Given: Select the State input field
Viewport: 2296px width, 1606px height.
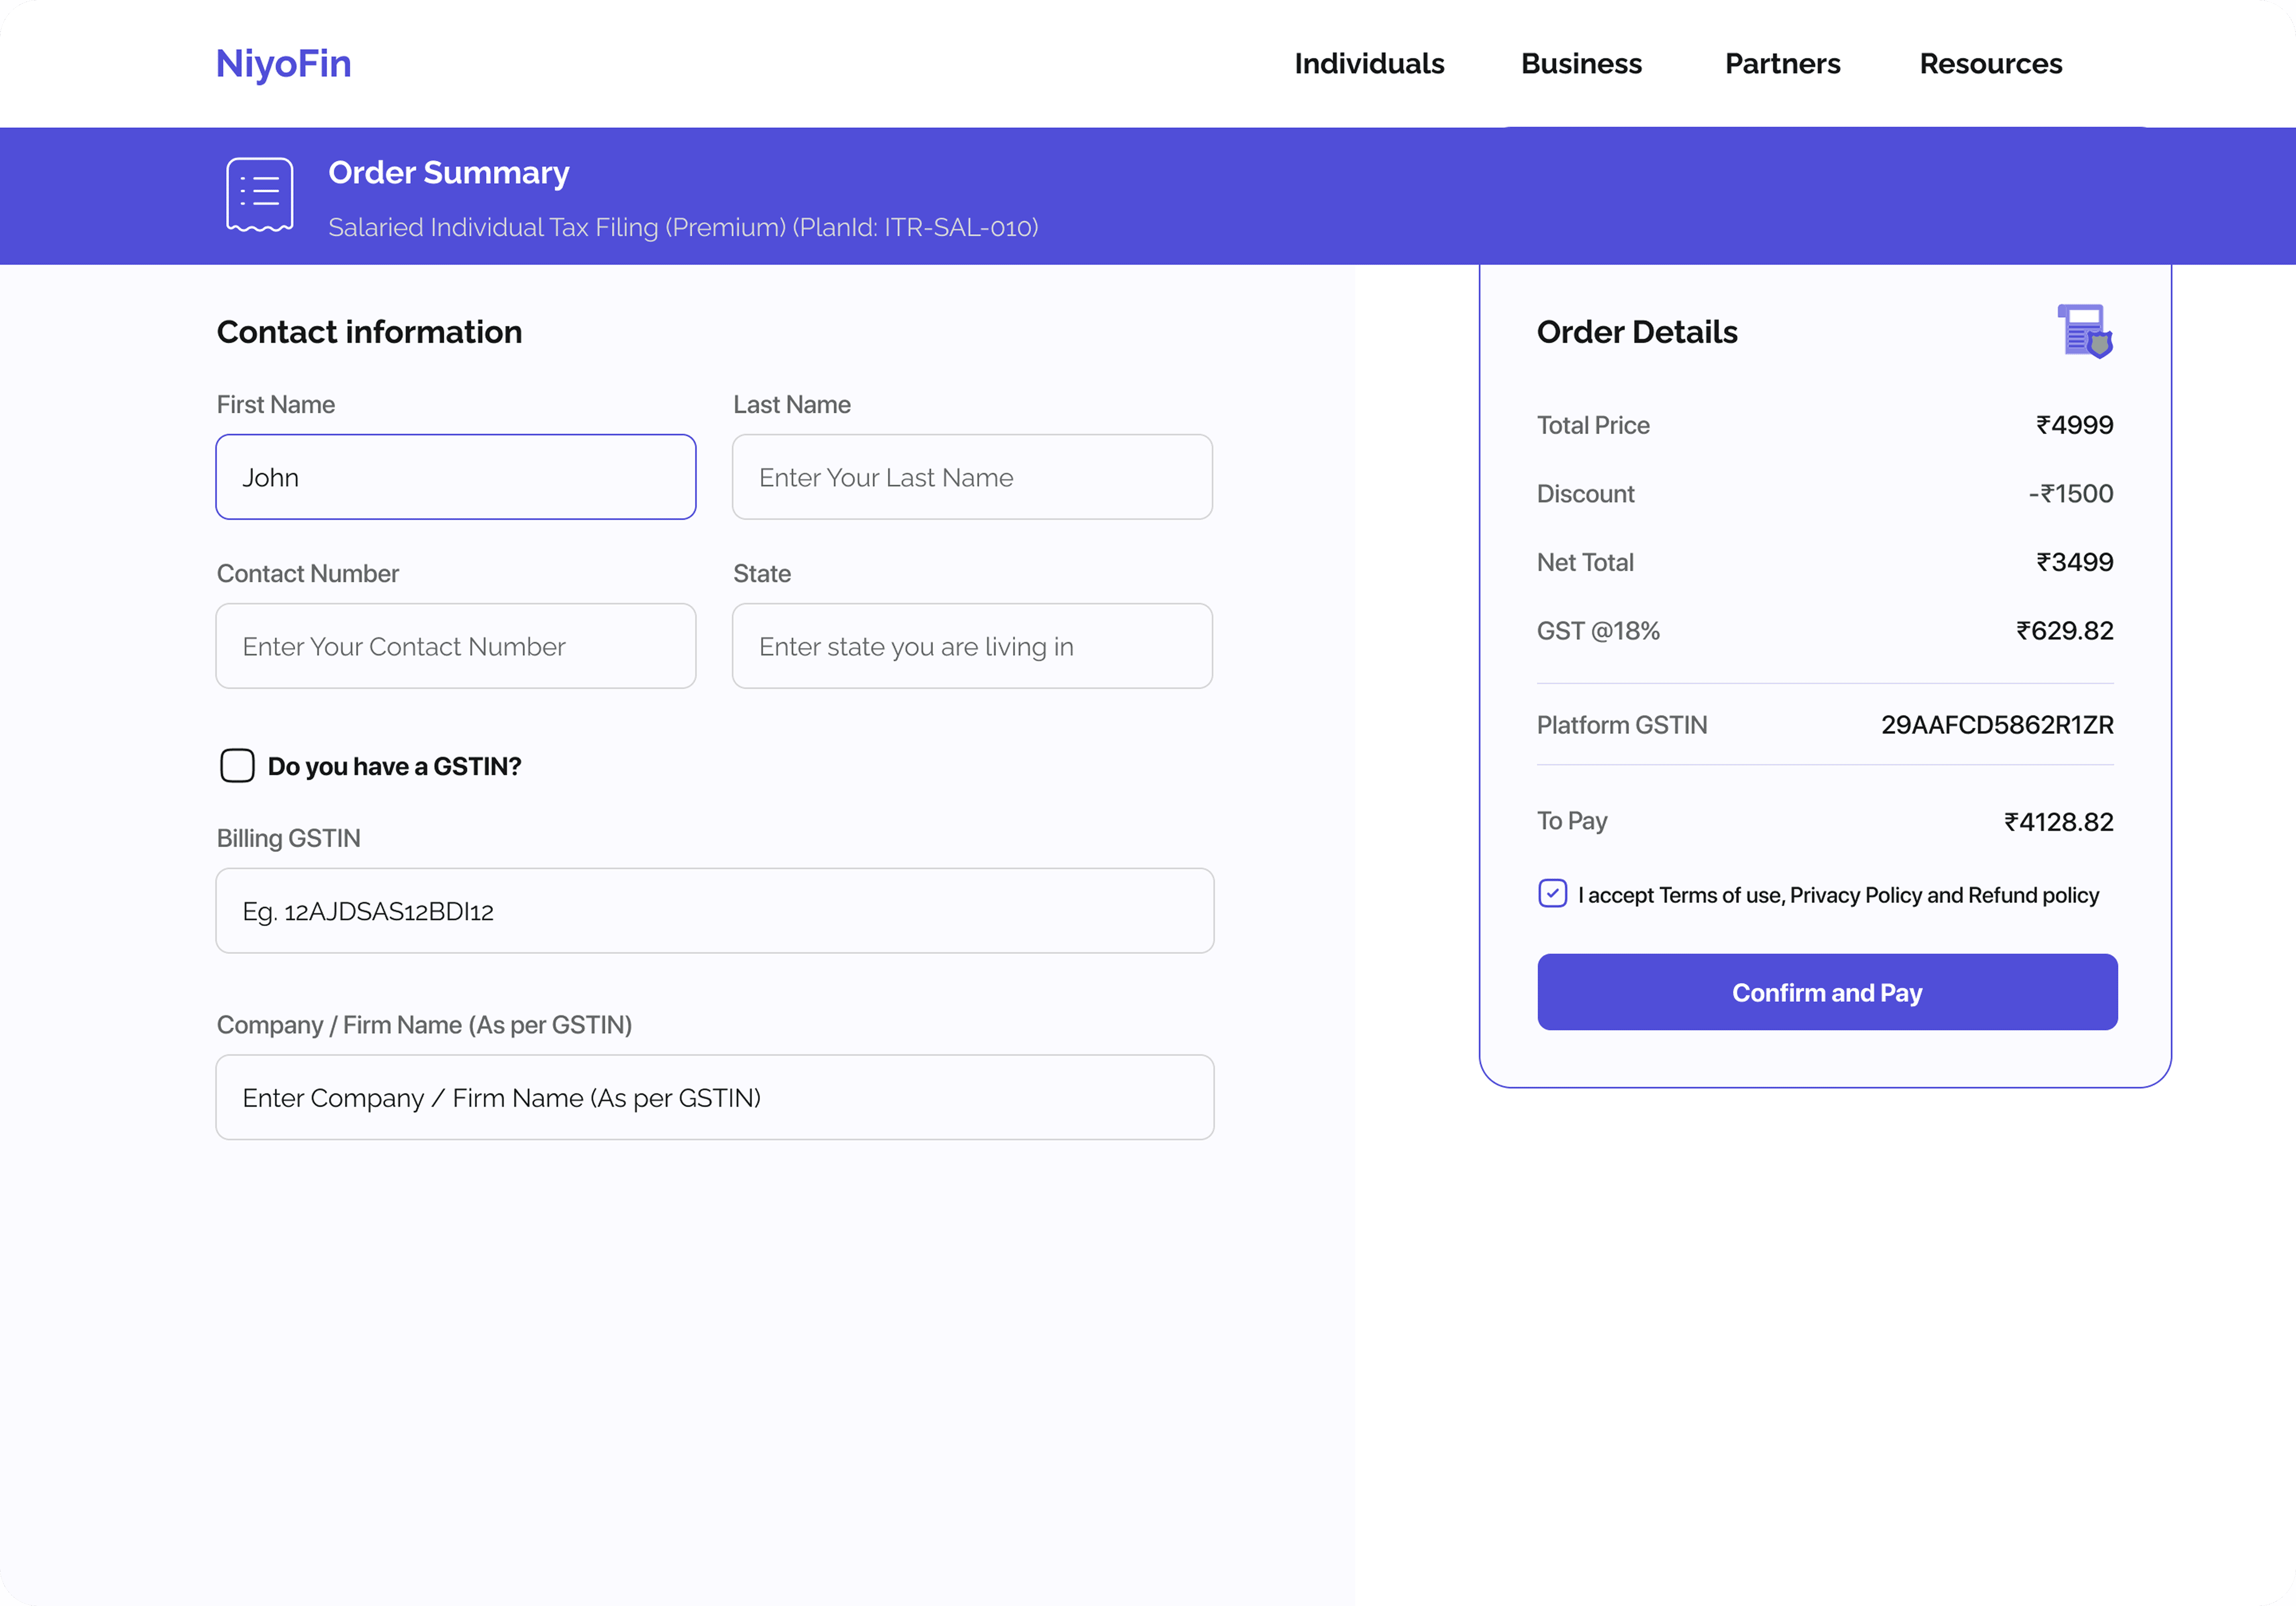Looking at the screenshot, I should click(x=972, y=646).
